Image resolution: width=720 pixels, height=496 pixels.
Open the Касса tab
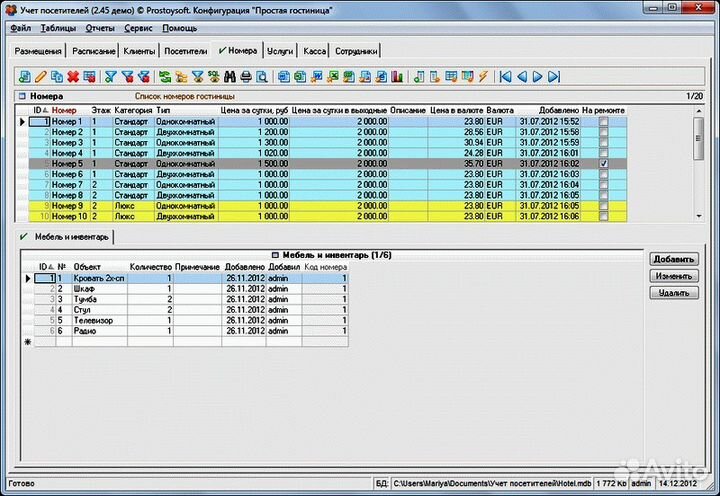(315, 50)
